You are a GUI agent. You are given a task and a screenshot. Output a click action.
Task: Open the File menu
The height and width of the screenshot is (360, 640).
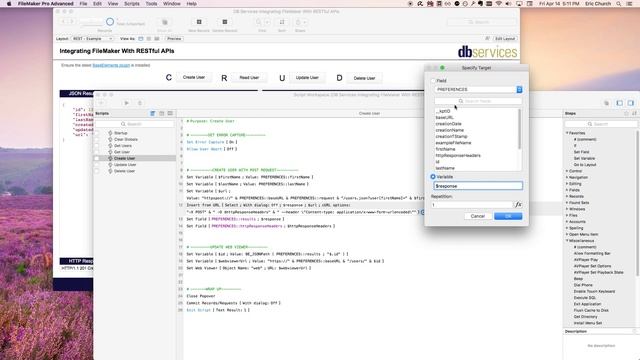[83, 4]
